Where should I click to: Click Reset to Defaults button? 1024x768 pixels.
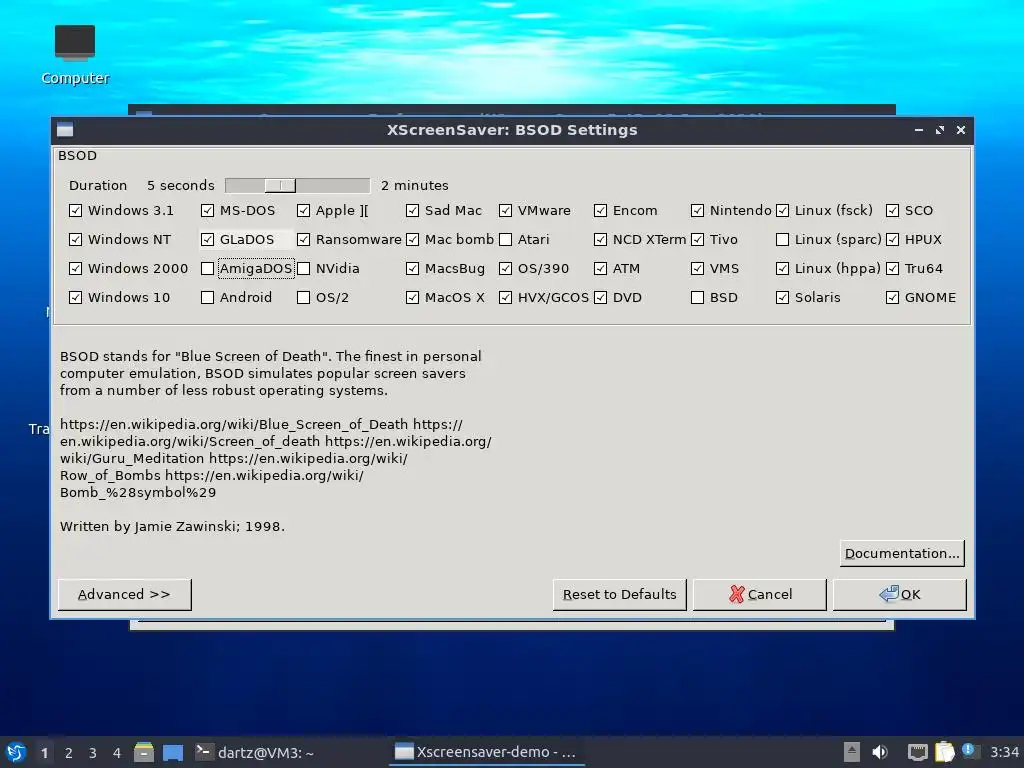[x=620, y=594]
